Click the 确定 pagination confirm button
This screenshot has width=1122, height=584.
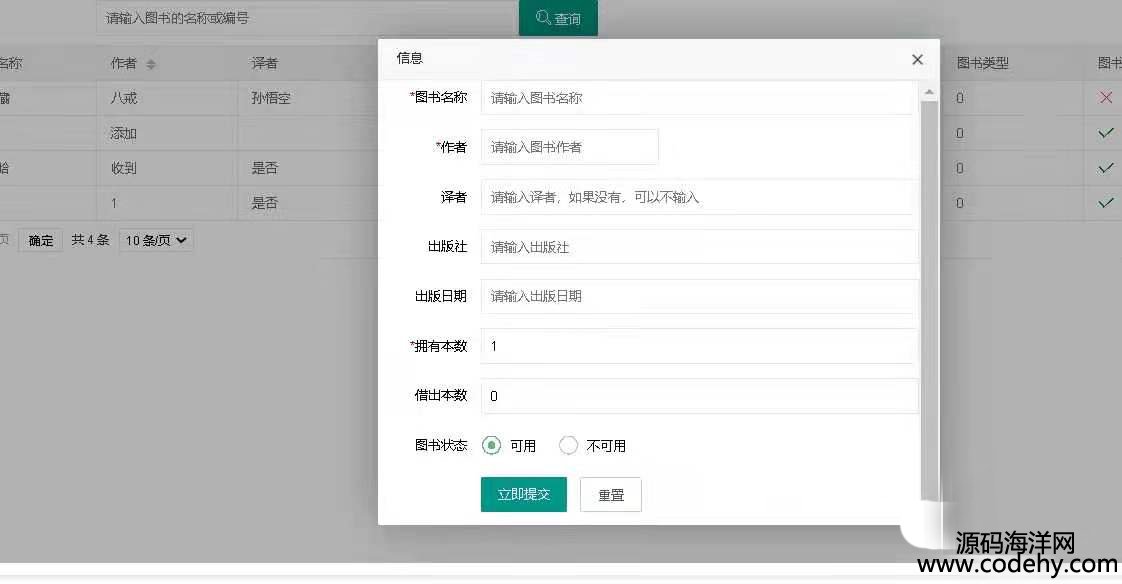41,240
